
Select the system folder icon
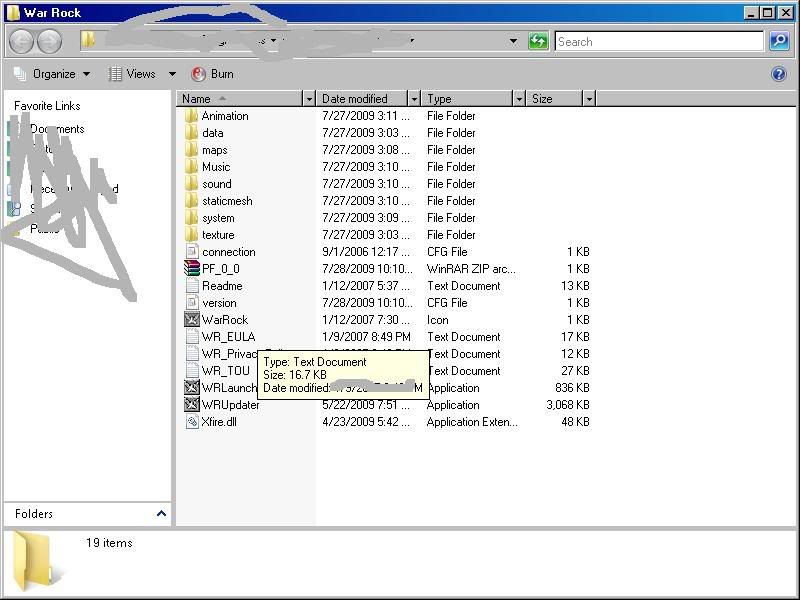pyautogui.click(x=191, y=218)
